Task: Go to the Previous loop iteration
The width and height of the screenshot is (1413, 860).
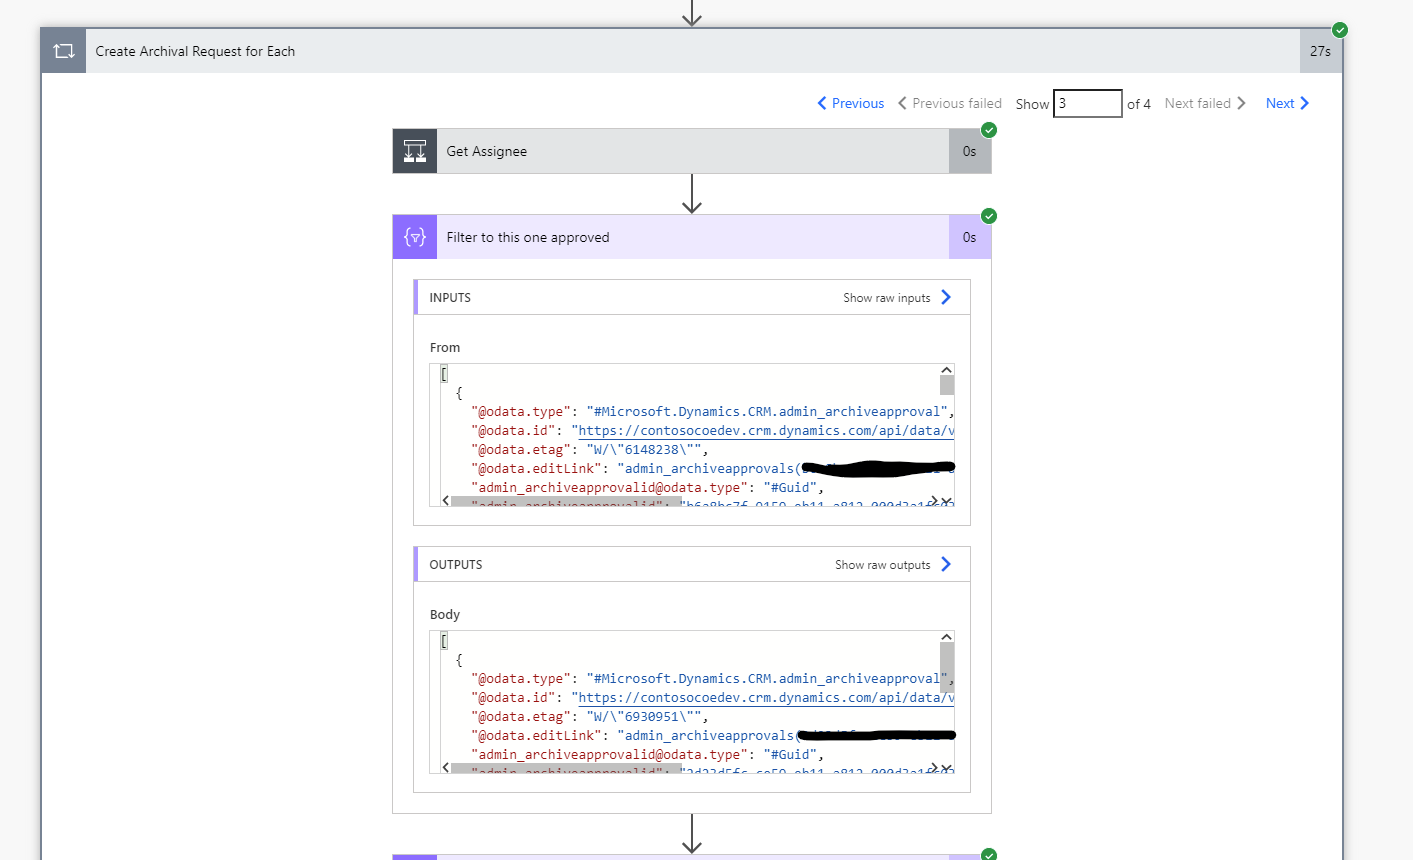Action: (851, 103)
